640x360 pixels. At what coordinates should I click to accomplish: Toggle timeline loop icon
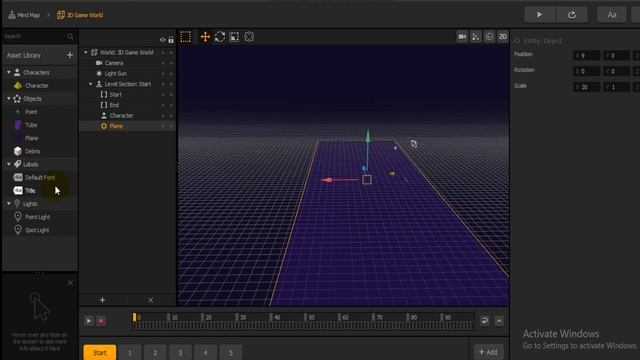(x=484, y=321)
